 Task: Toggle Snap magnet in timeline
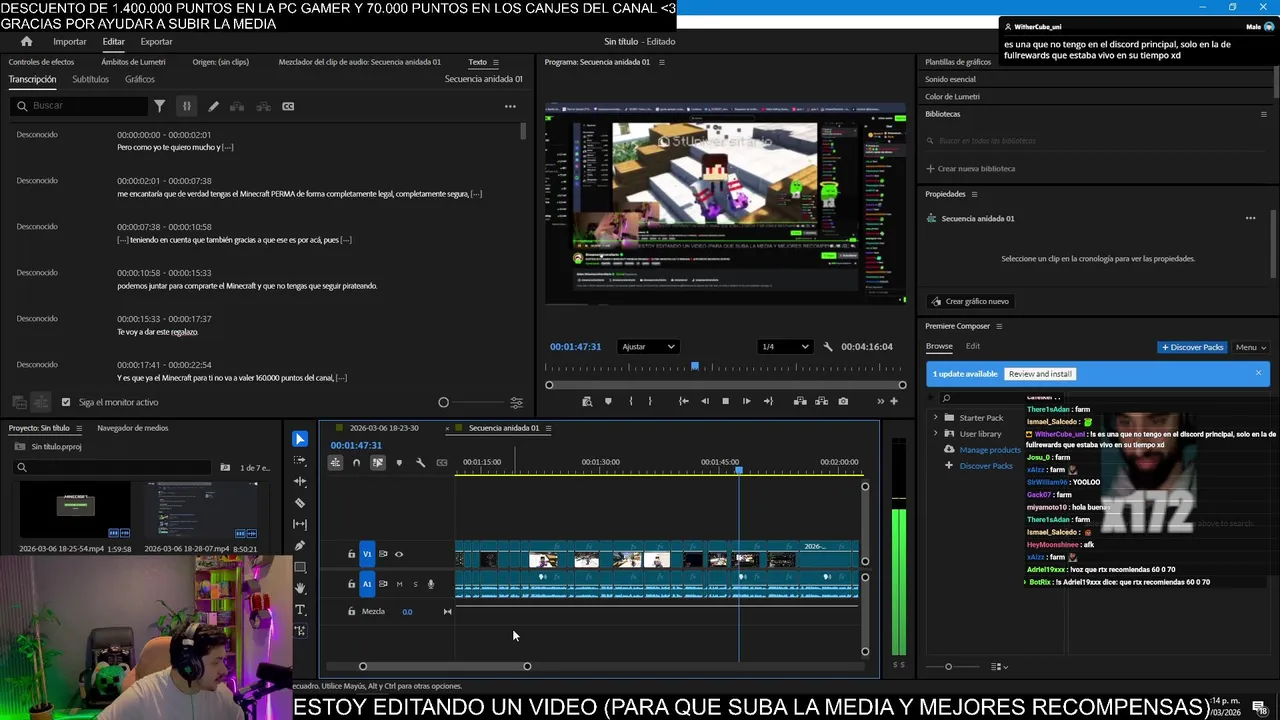356,462
